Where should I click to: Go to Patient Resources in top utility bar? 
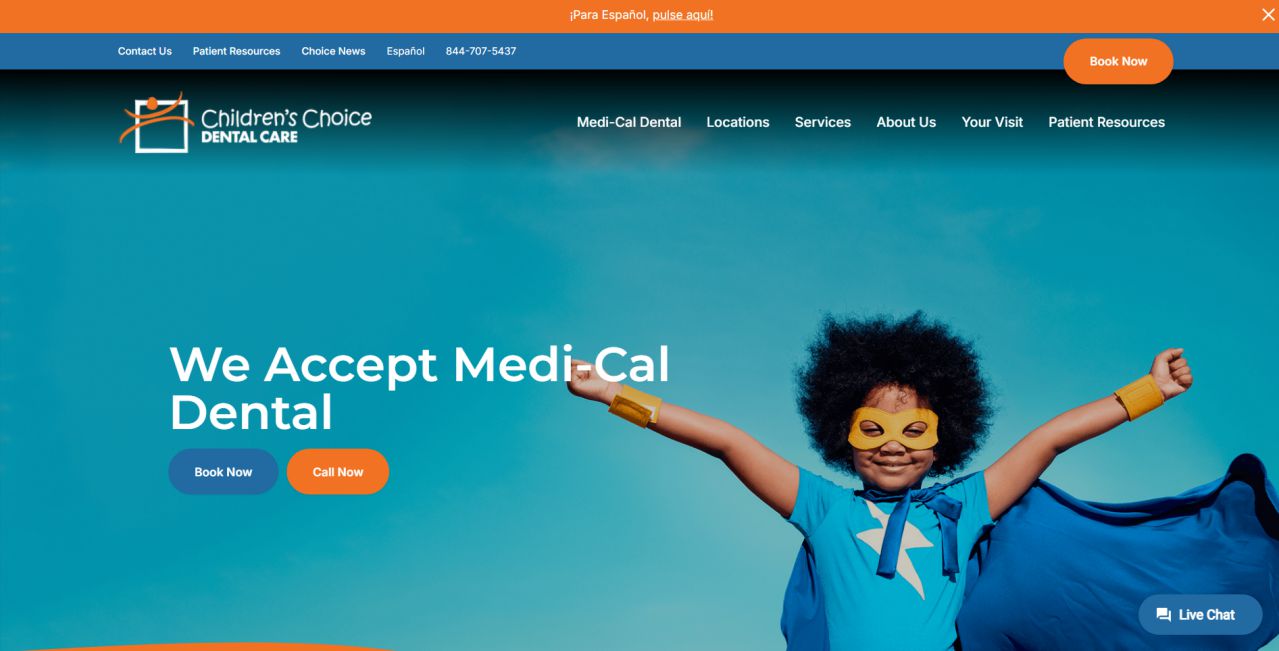(236, 51)
